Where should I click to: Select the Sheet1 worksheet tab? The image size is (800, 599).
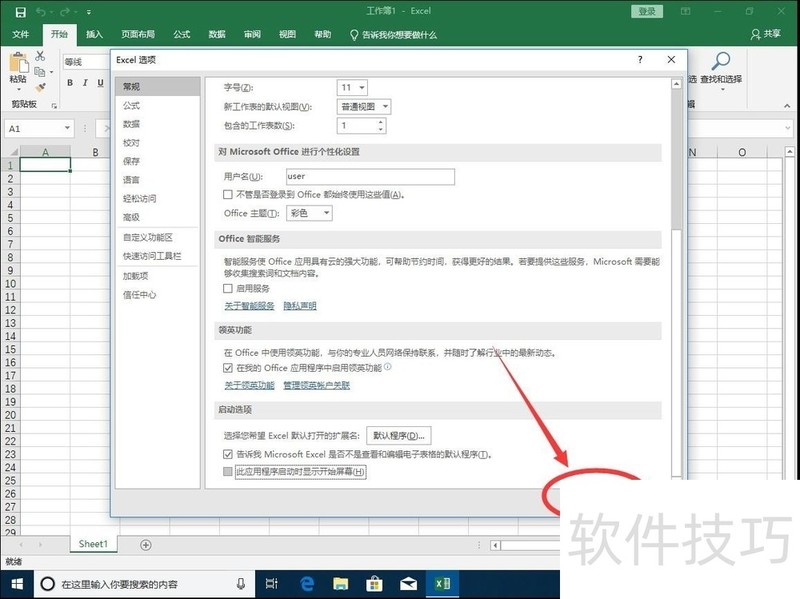click(x=93, y=544)
